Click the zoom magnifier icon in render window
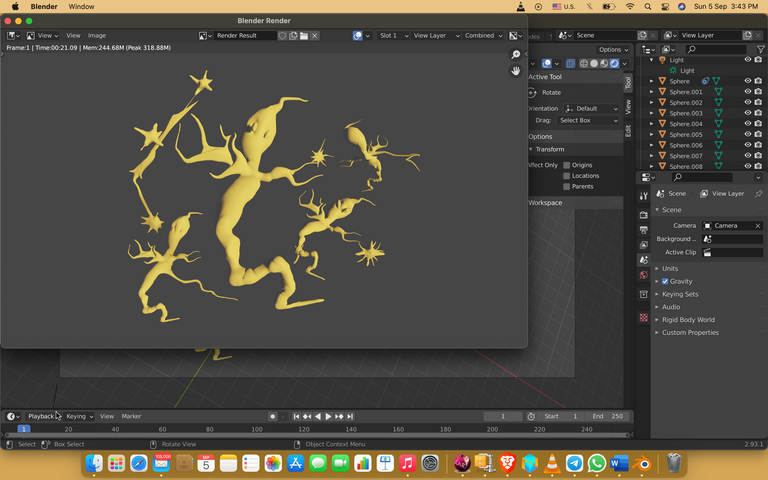768x480 pixels. pos(515,54)
